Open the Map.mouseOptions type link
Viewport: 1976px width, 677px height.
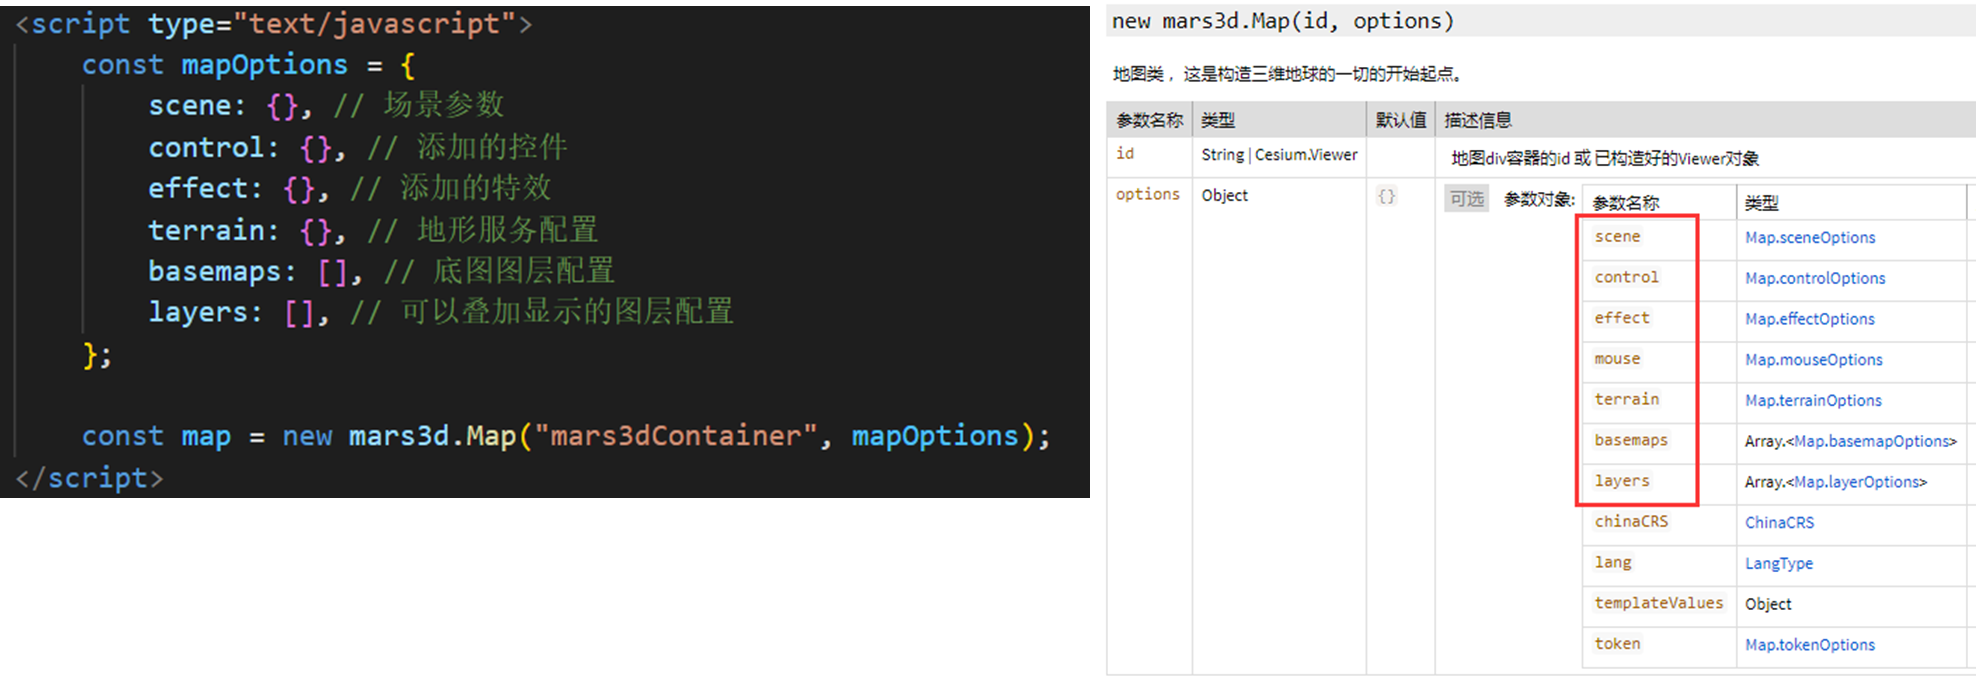tap(1814, 360)
